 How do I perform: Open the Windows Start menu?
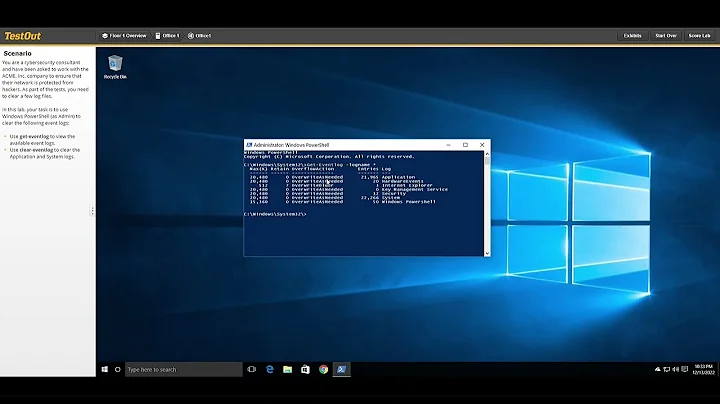[105, 370]
